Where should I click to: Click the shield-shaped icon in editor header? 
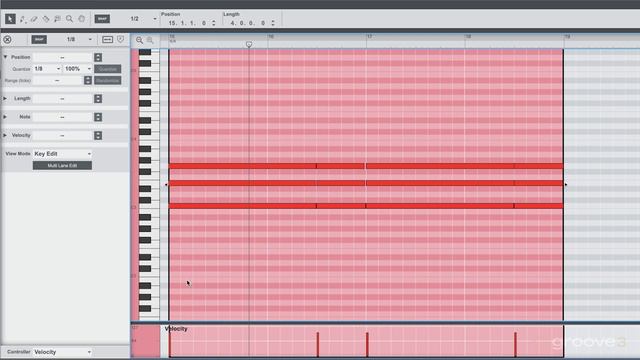point(120,39)
